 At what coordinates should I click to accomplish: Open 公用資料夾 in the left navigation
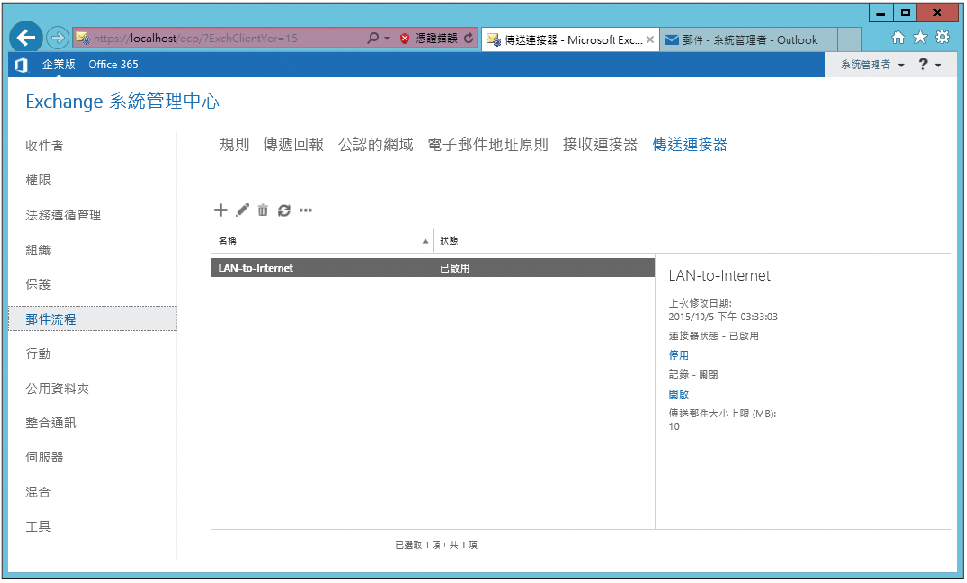[x=57, y=389]
